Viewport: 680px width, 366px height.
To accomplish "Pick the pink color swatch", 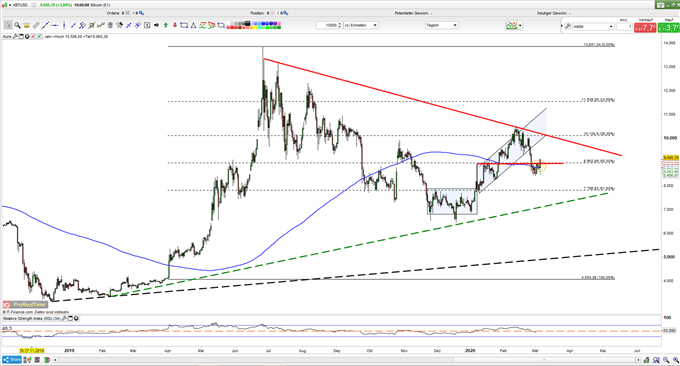I will pos(279,23).
